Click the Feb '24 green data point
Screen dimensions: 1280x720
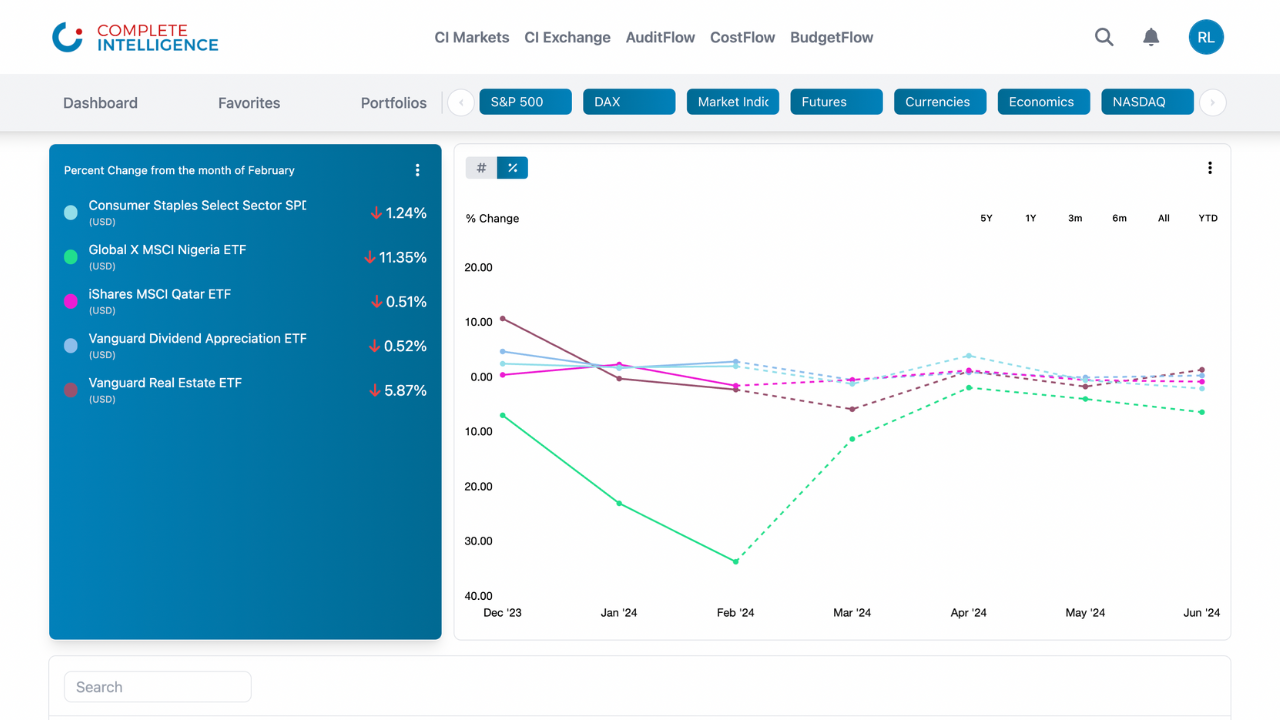735,561
